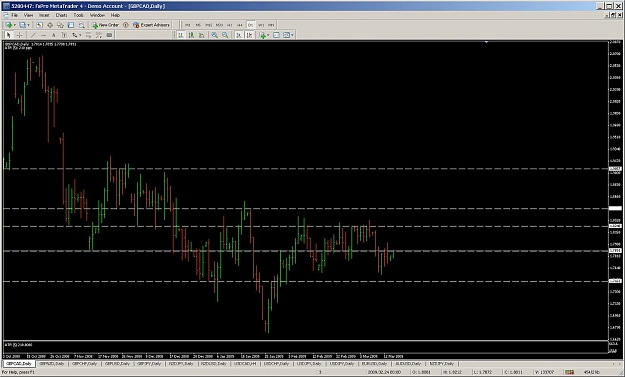
Task: Select the MN timeframe button
Action: coord(271,25)
